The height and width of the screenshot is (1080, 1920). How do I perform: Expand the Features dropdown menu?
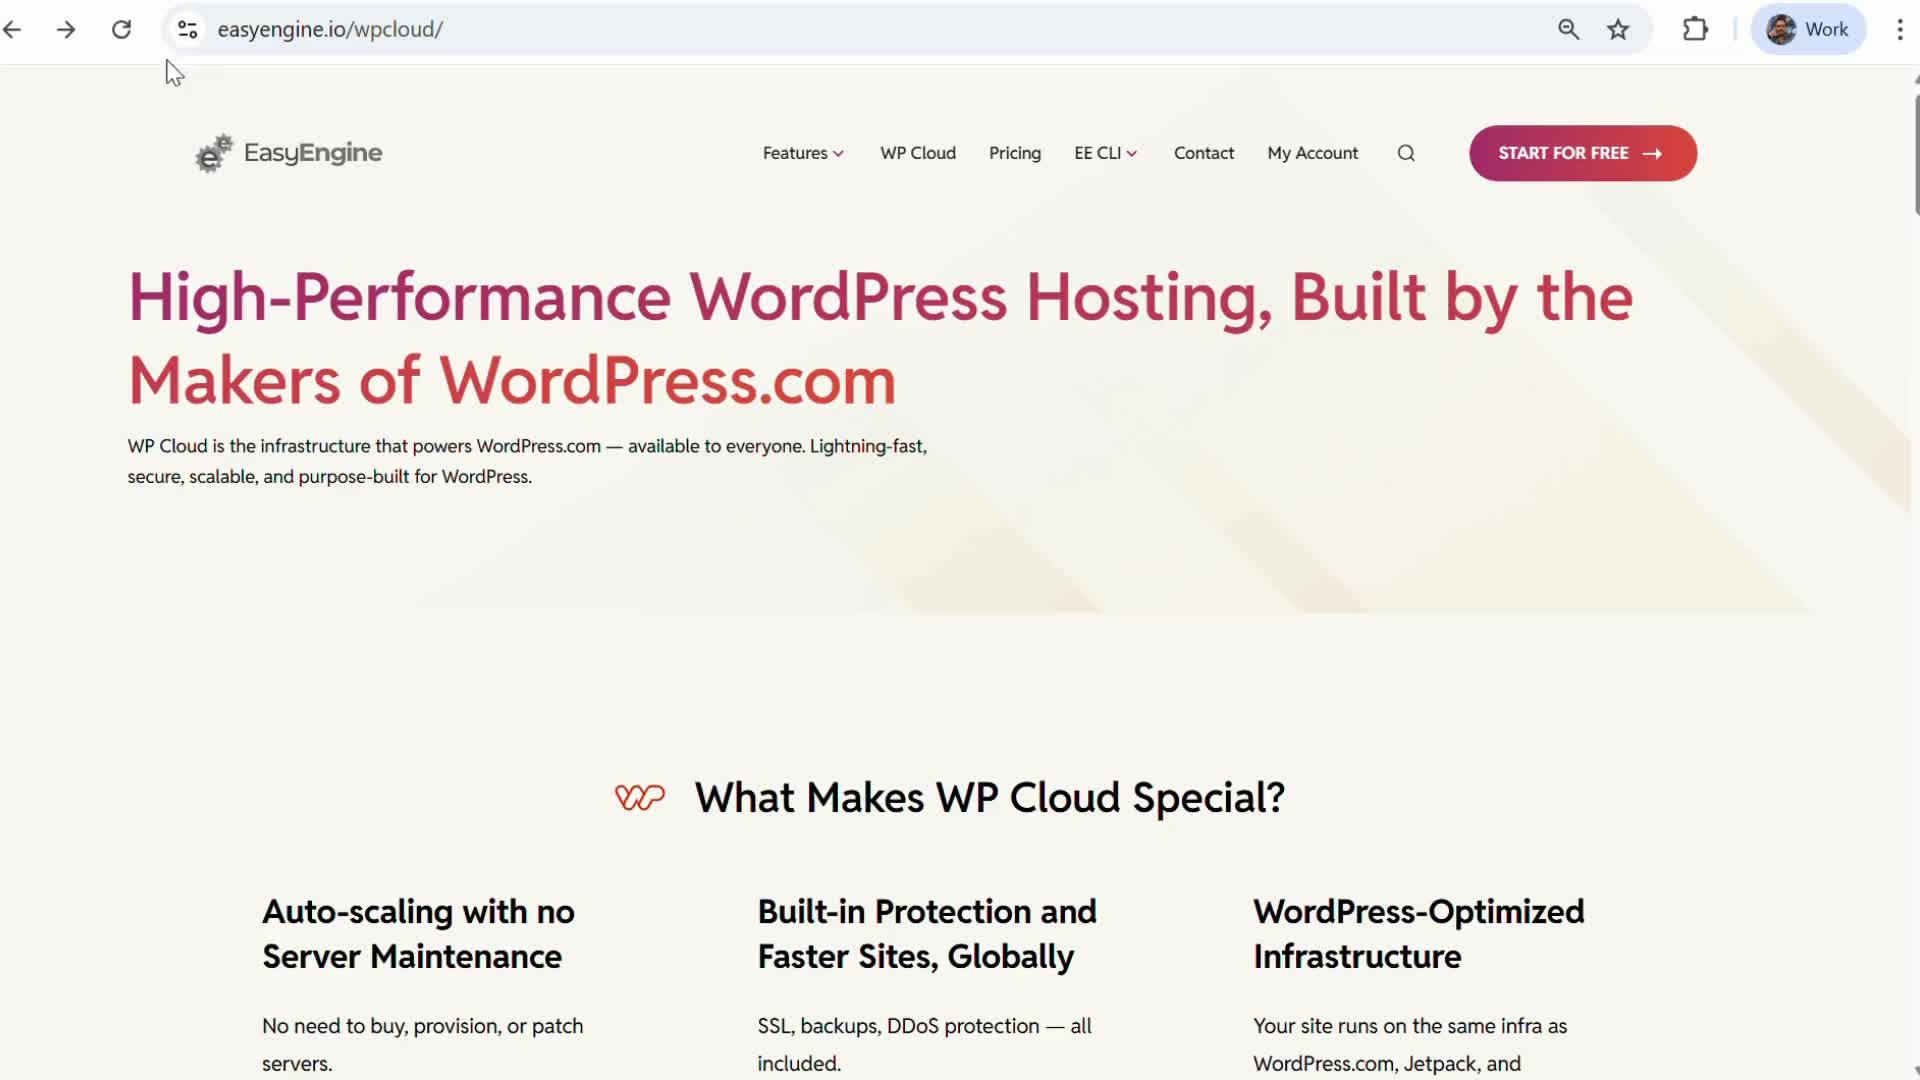(x=803, y=153)
